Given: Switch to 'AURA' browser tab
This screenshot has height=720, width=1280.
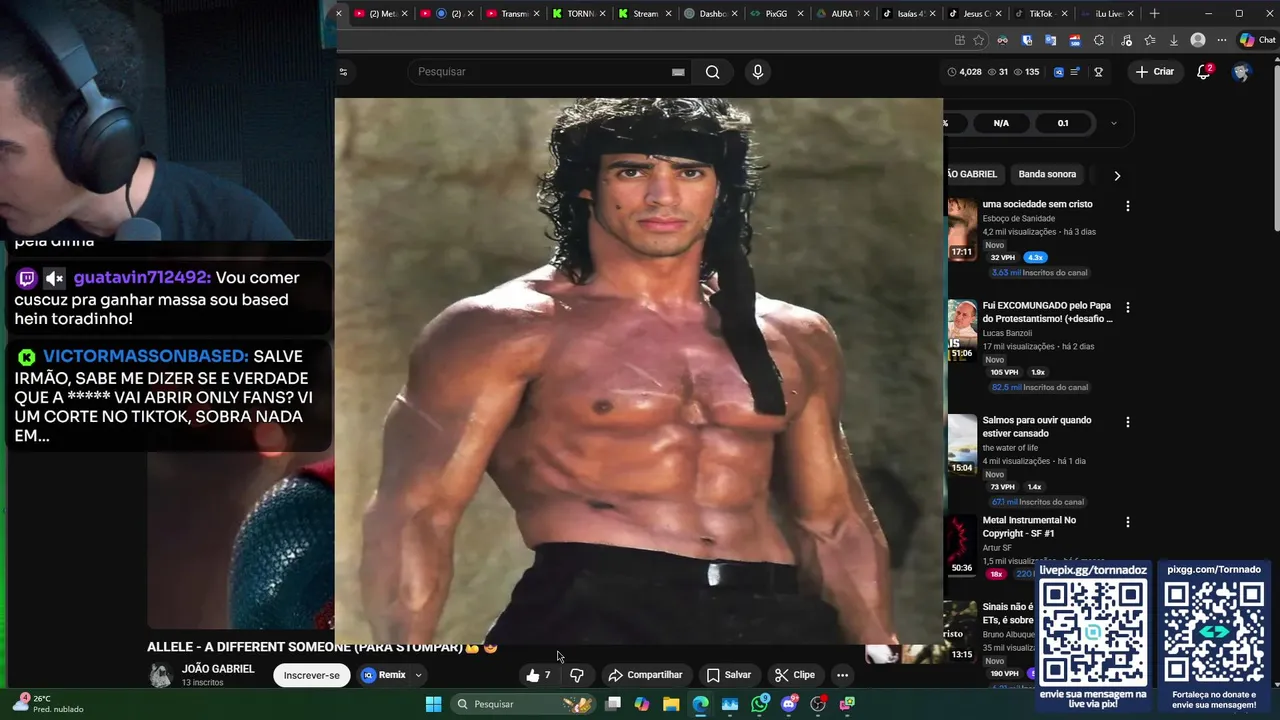Looking at the screenshot, I should tap(841, 14).
